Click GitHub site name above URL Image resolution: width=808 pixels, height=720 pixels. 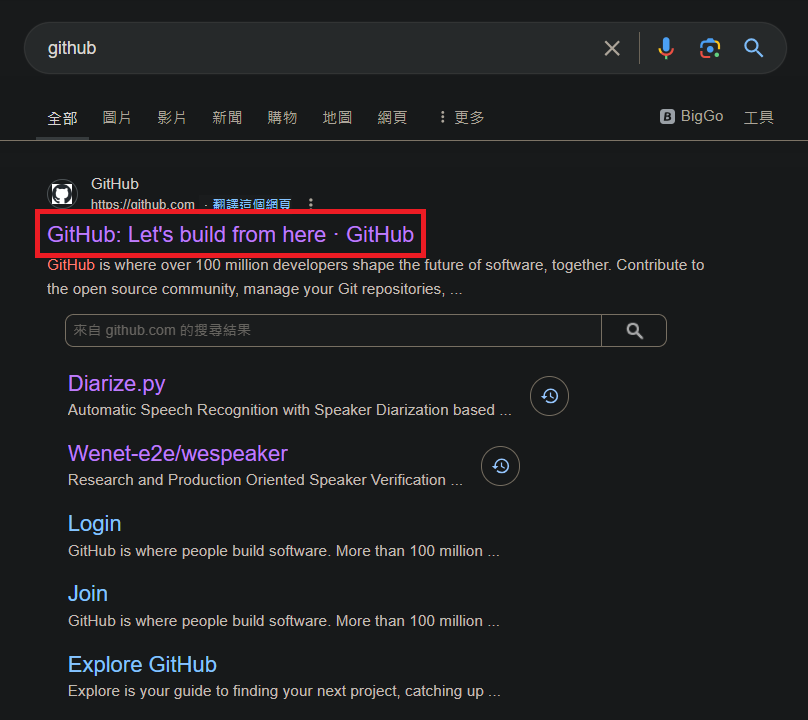pos(115,184)
